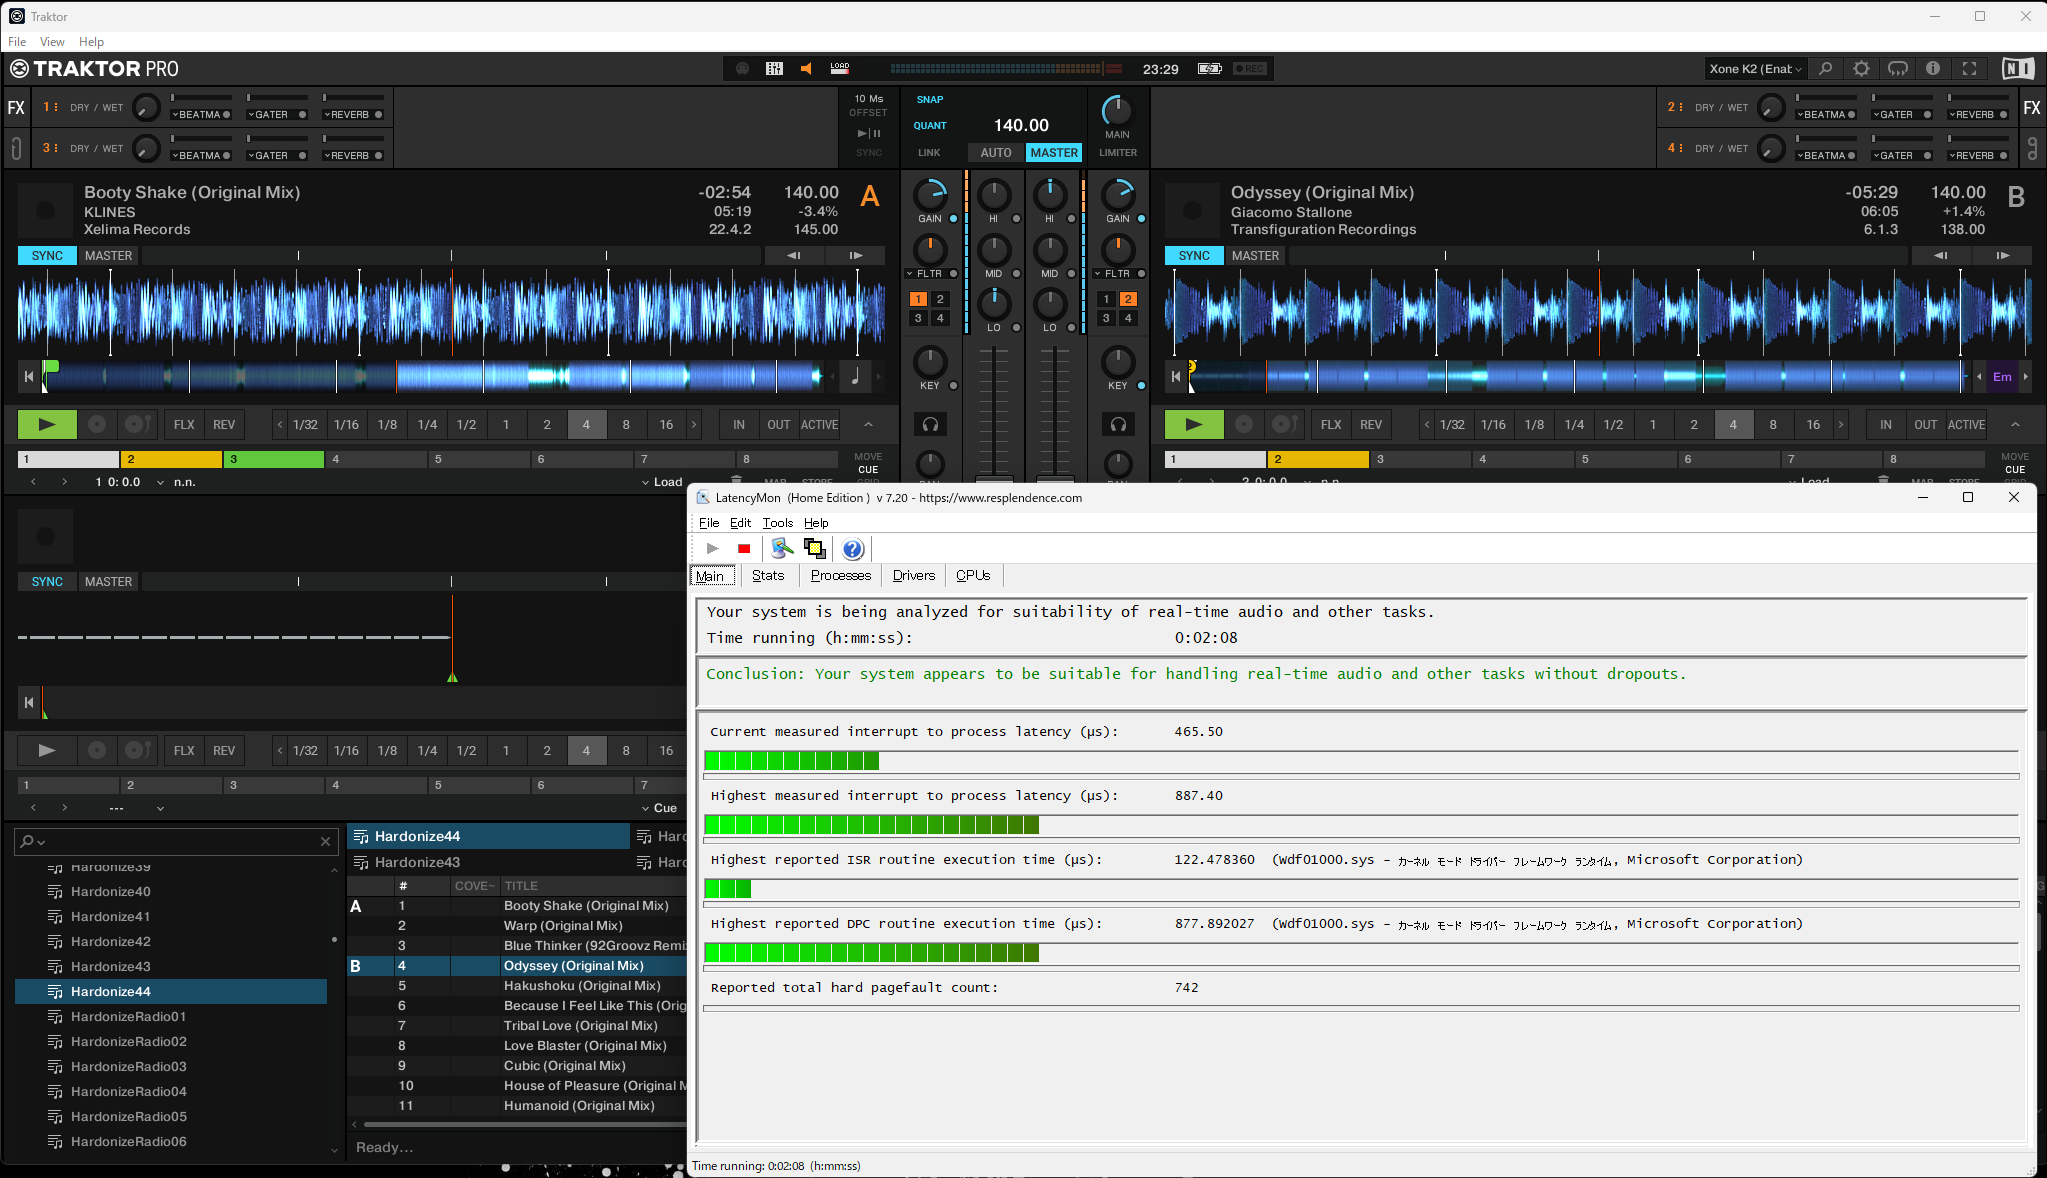The image size is (2047, 1178).
Task: Set deck B as MASTER
Action: pos(1255,256)
